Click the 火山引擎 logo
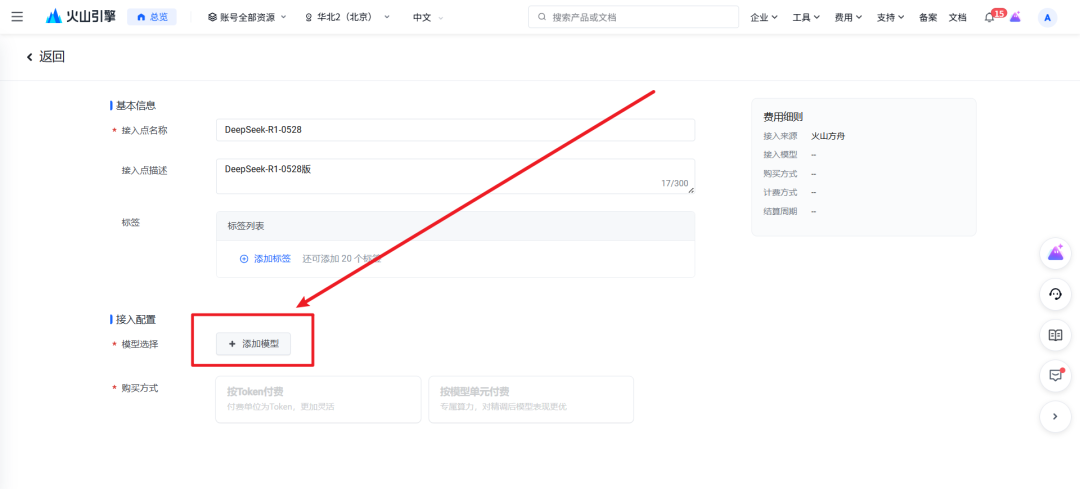 tap(80, 17)
